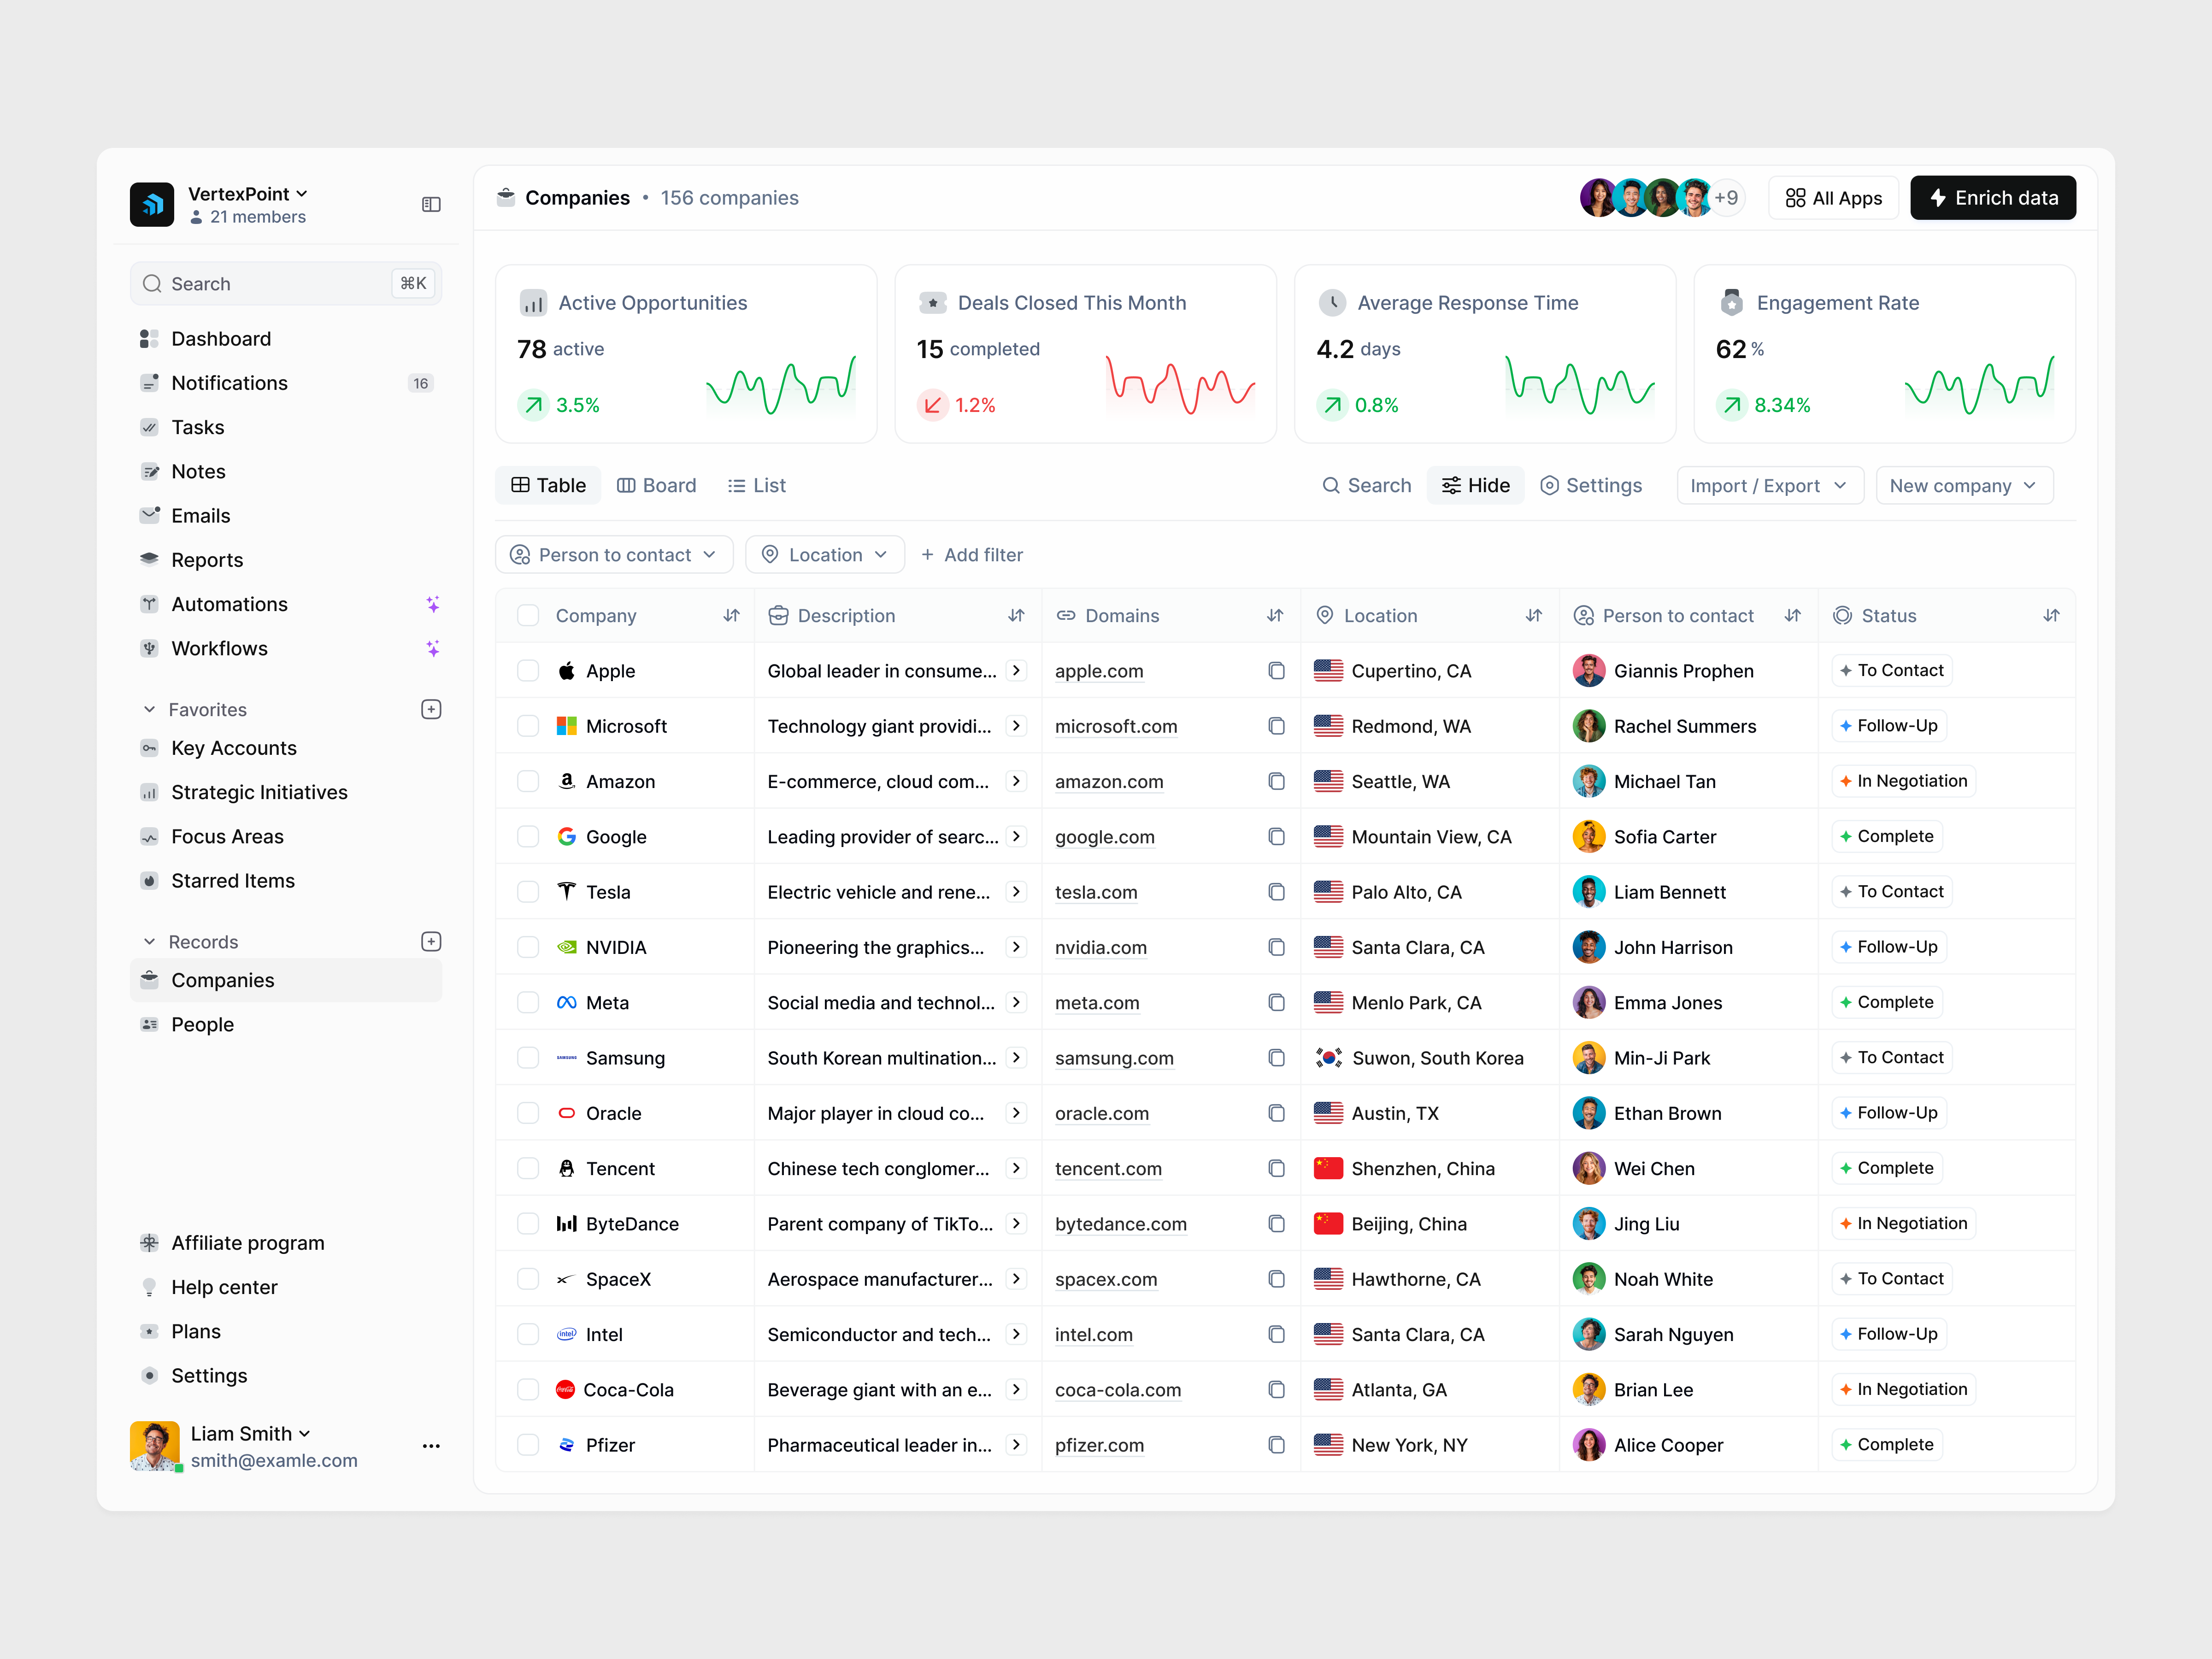Switch to List view
The image size is (2212, 1659).
pos(756,485)
